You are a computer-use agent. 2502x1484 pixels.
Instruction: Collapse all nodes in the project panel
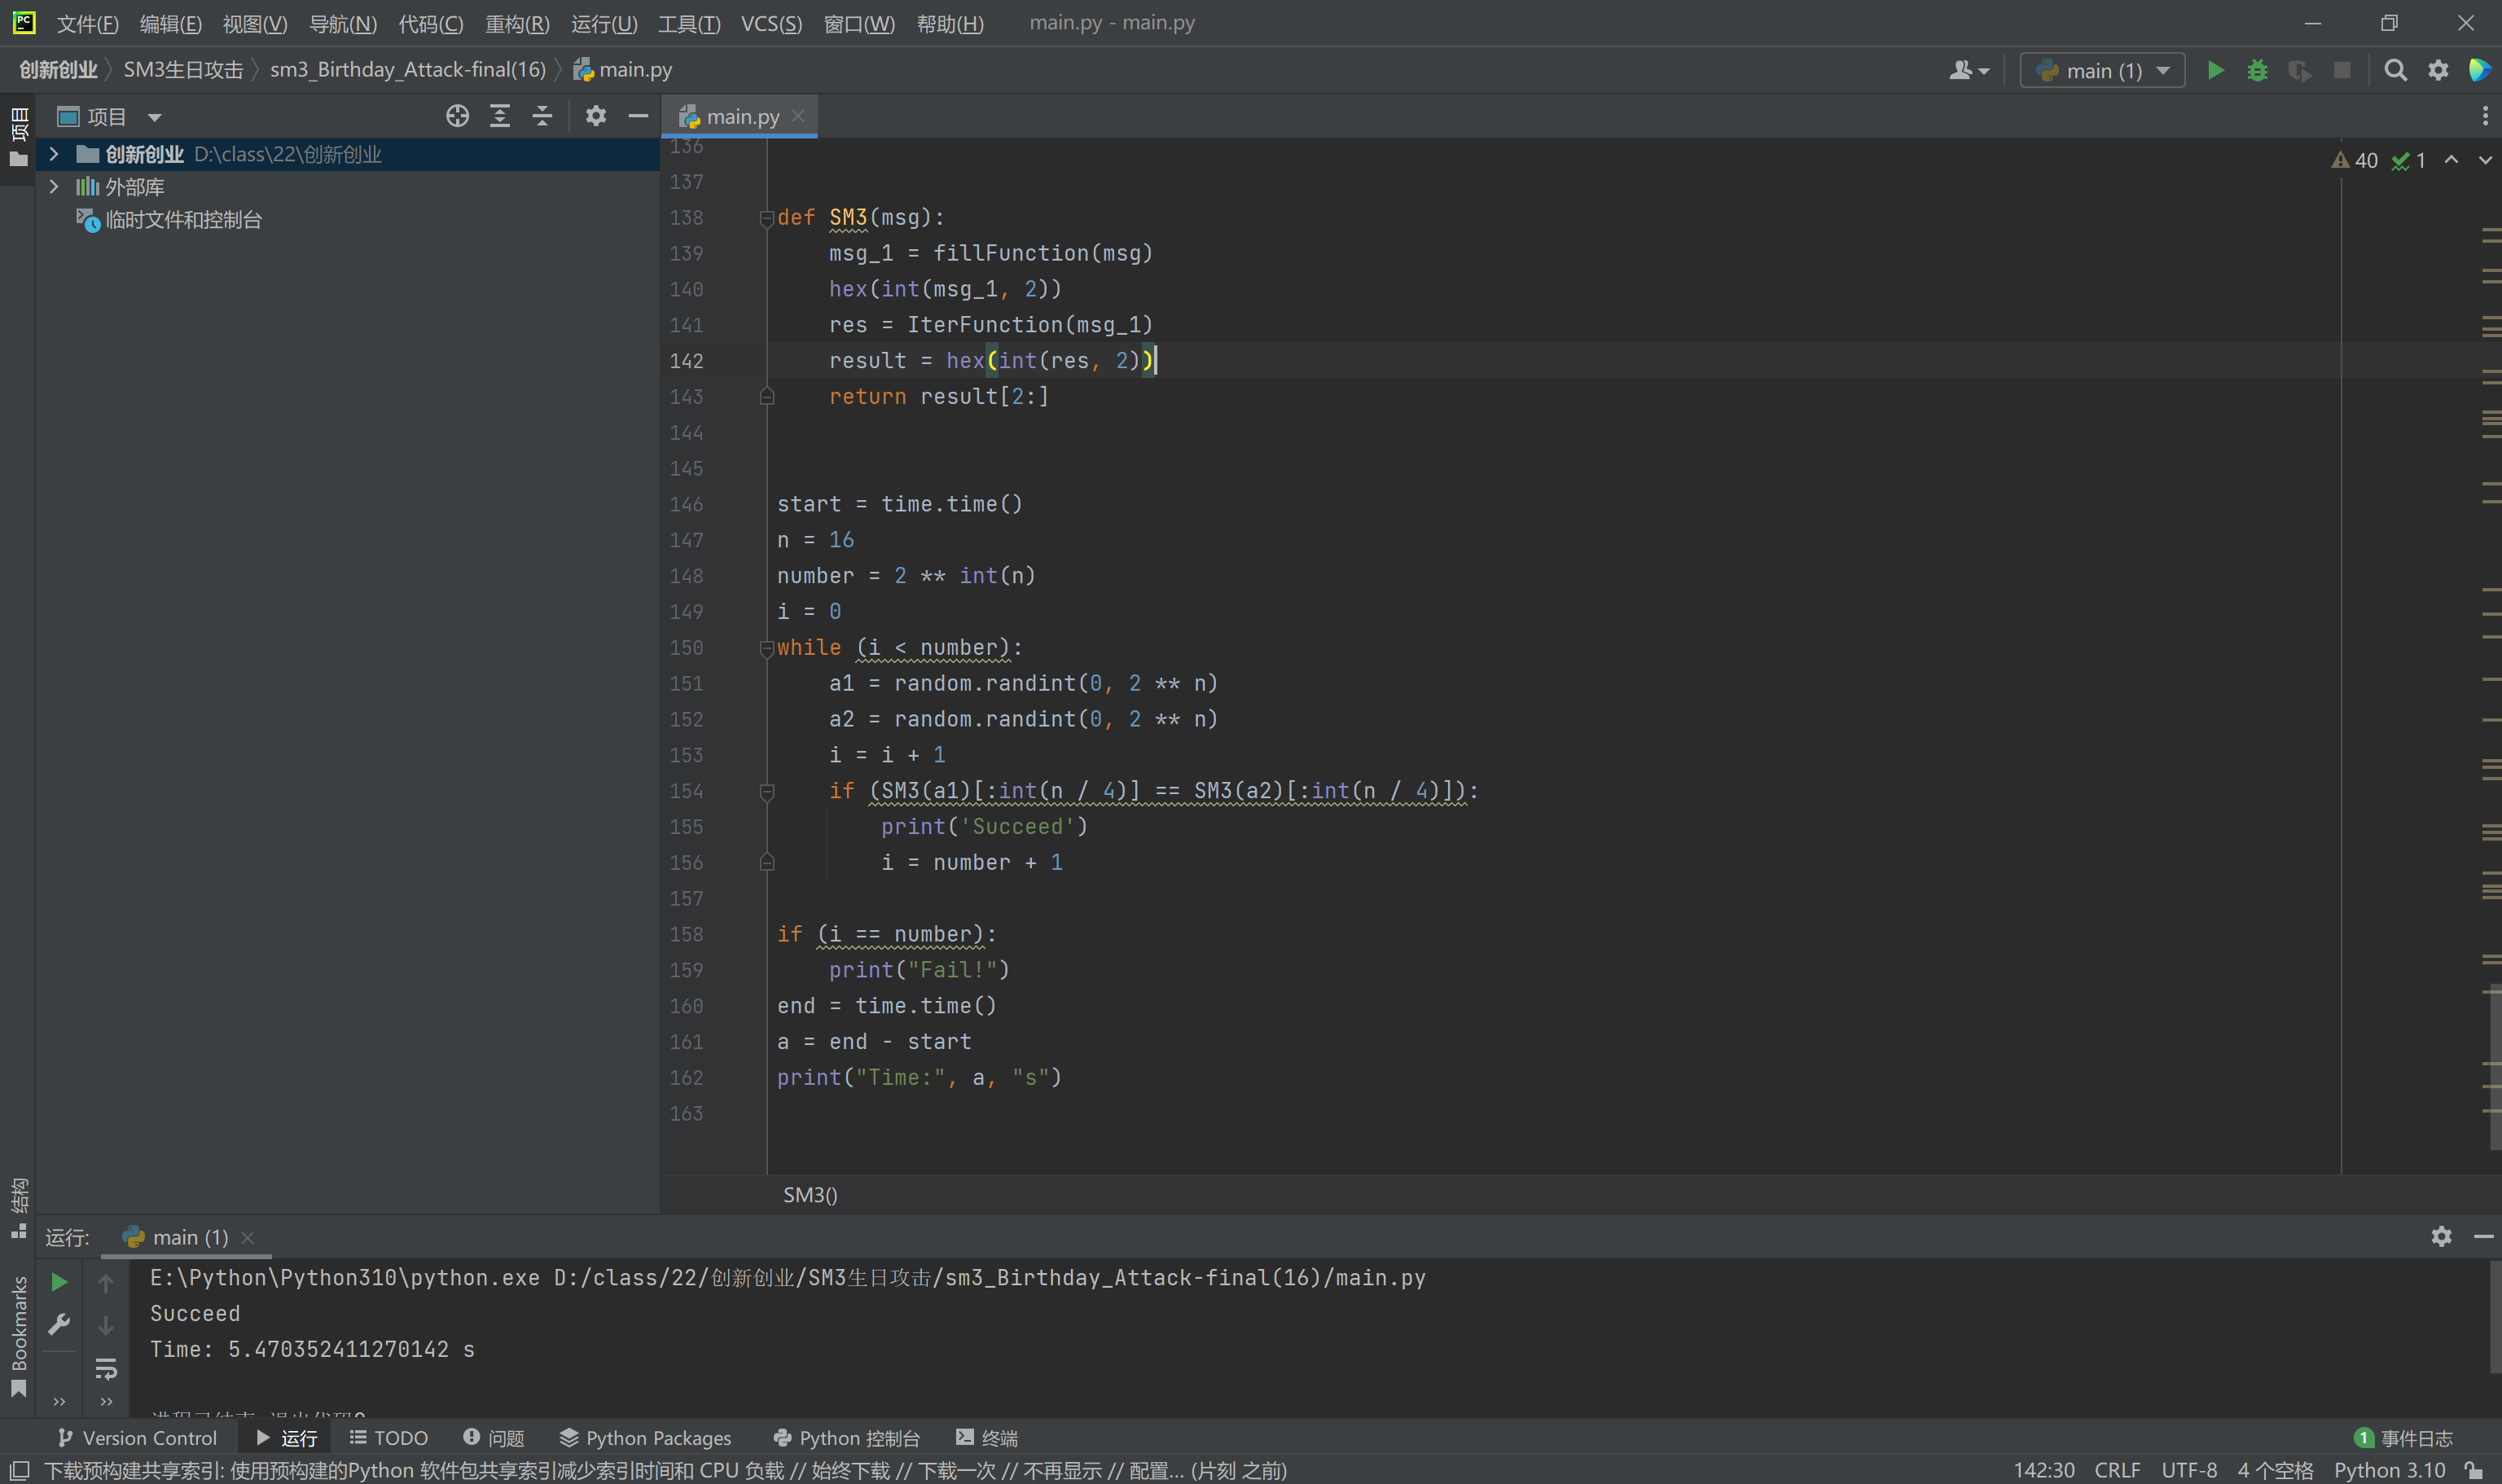541,115
